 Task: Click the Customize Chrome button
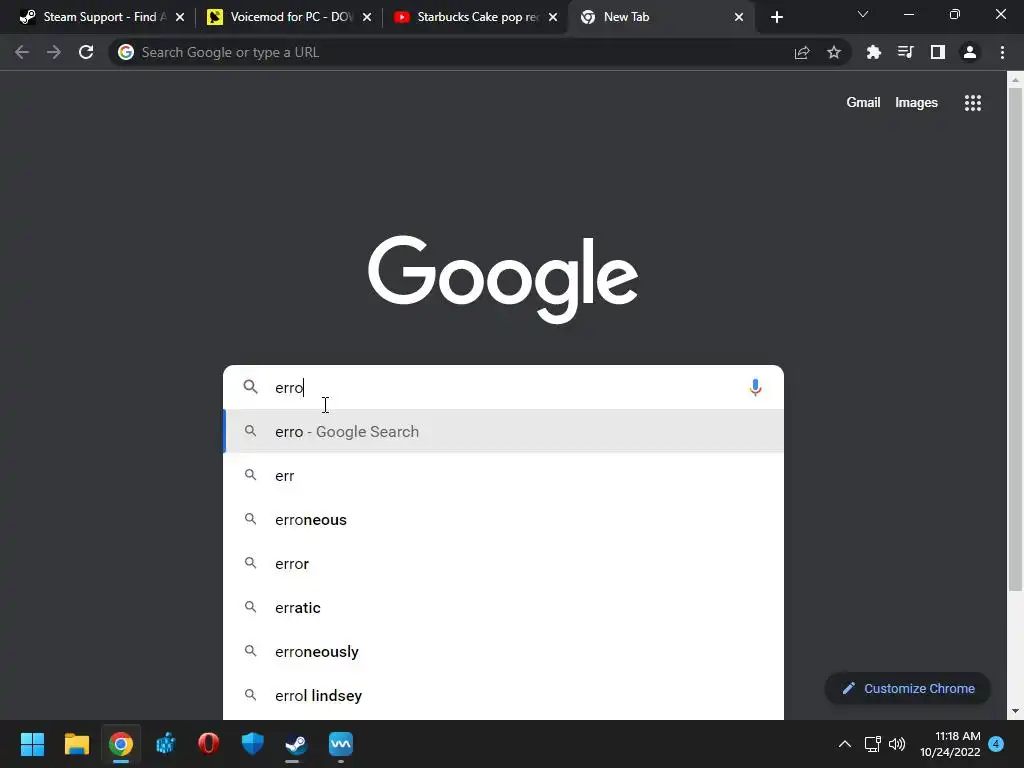tap(908, 688)
